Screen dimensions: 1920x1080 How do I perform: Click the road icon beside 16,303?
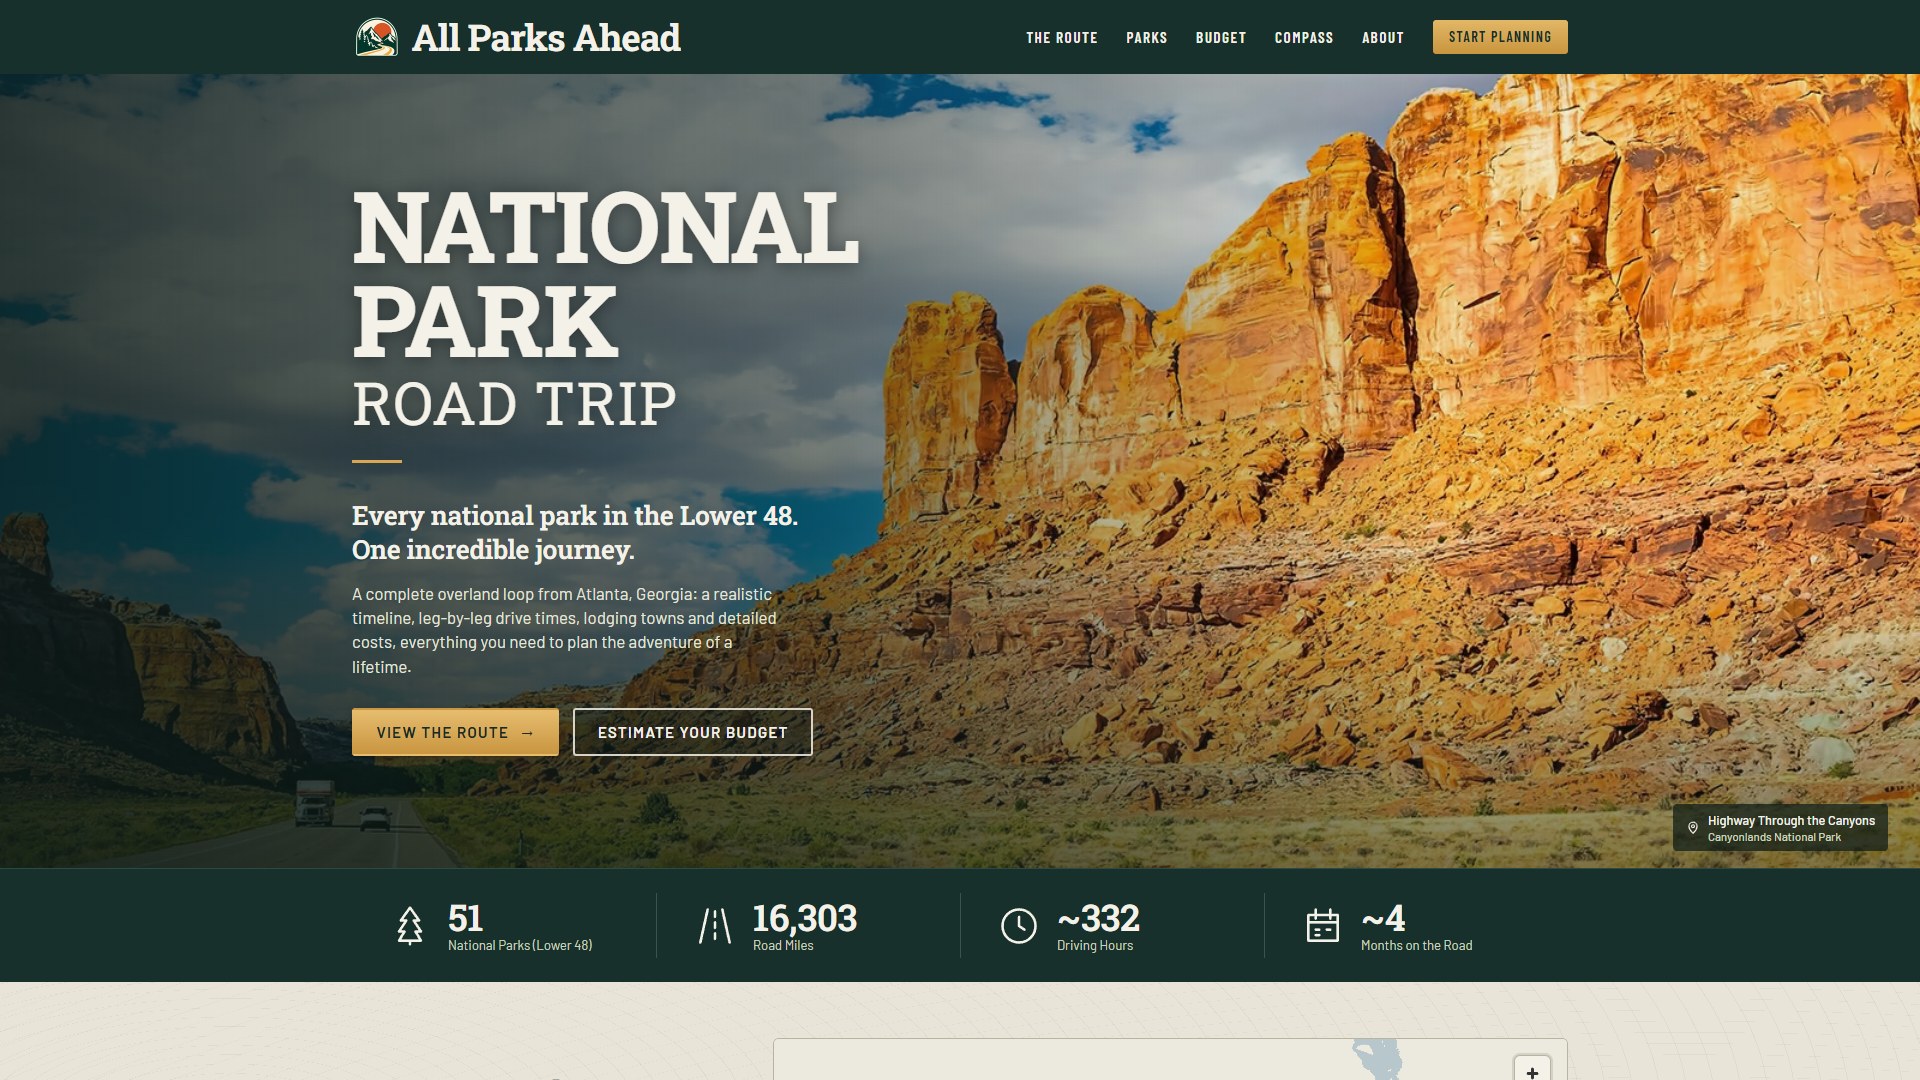pos(714,926)
